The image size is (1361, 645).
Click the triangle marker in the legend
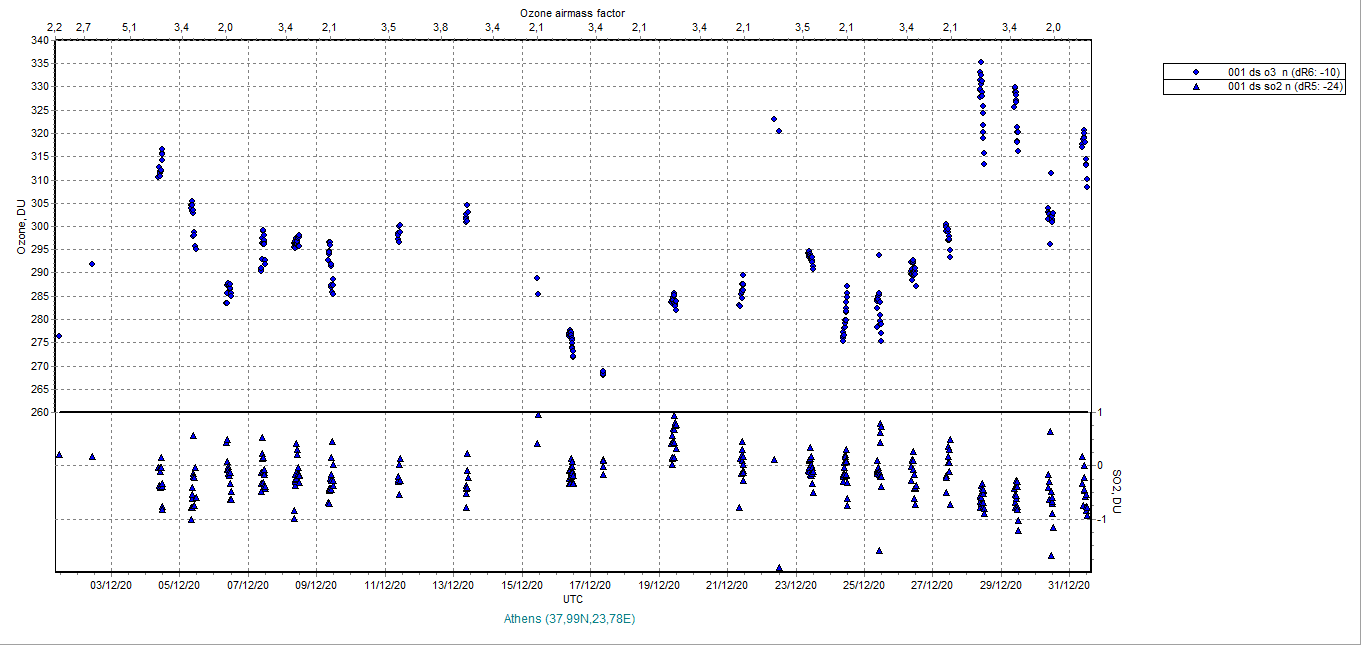1195,87
